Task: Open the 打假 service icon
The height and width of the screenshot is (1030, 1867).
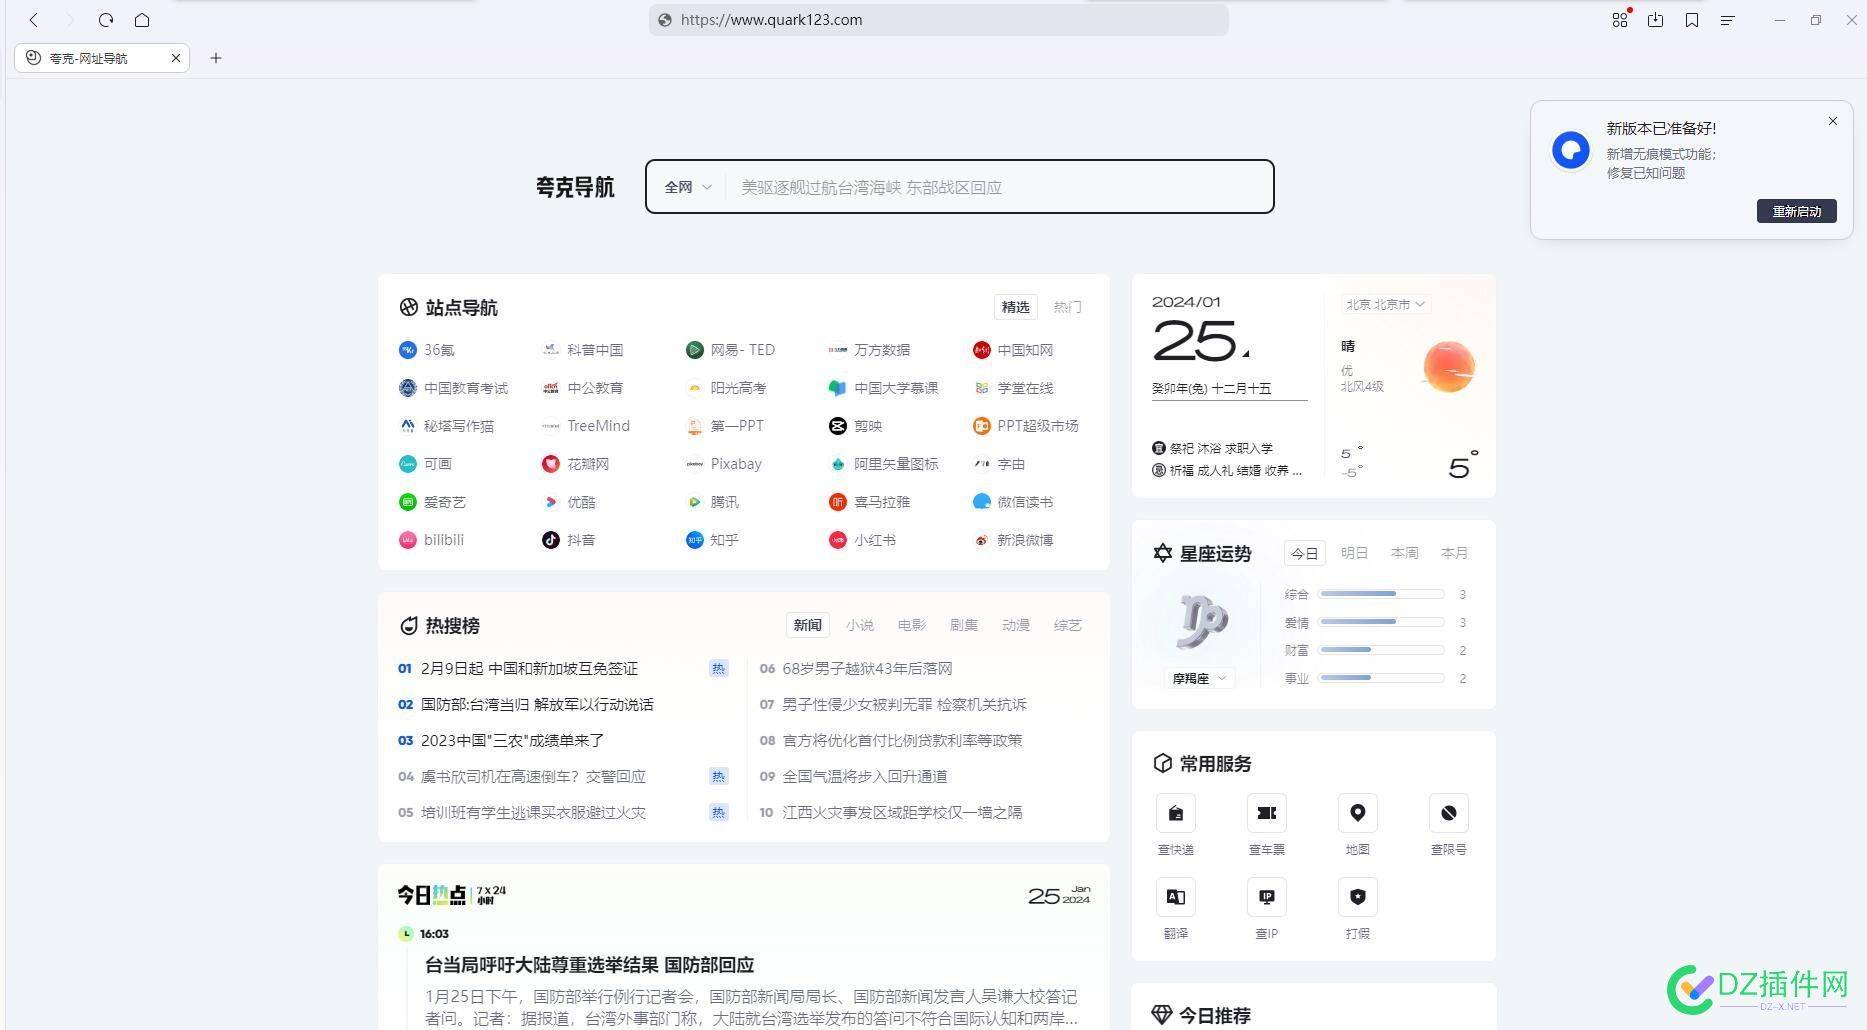Action: [x=1358, y=897]
